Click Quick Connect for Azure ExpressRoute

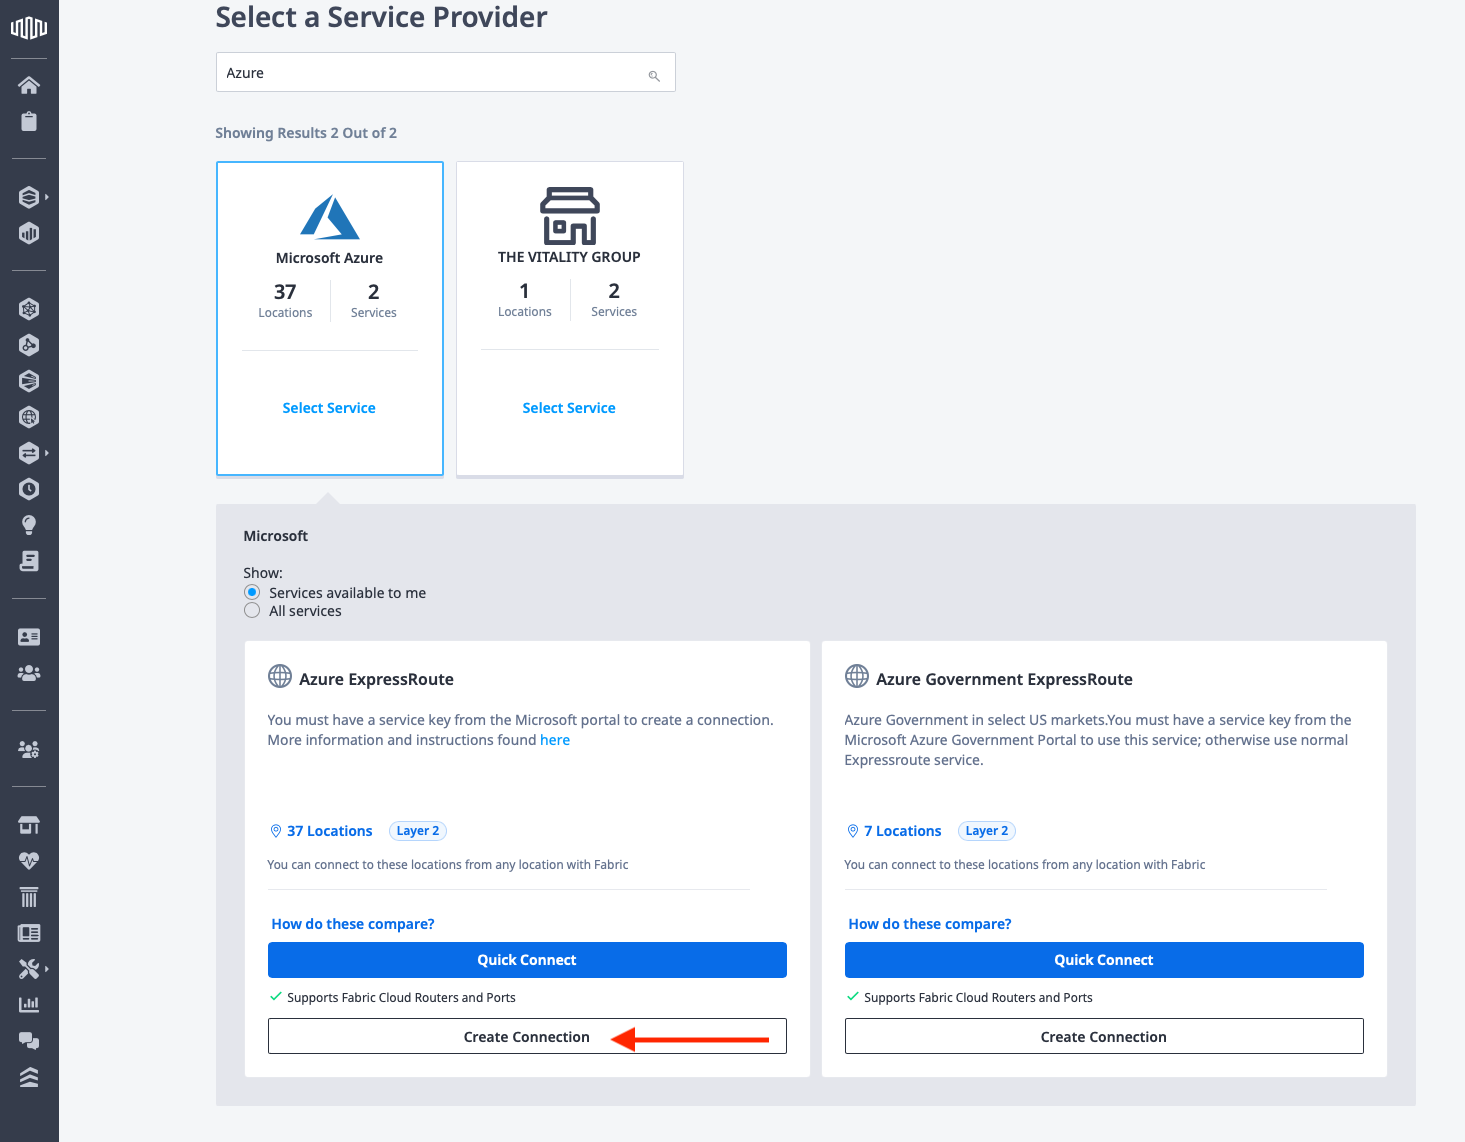527,960
